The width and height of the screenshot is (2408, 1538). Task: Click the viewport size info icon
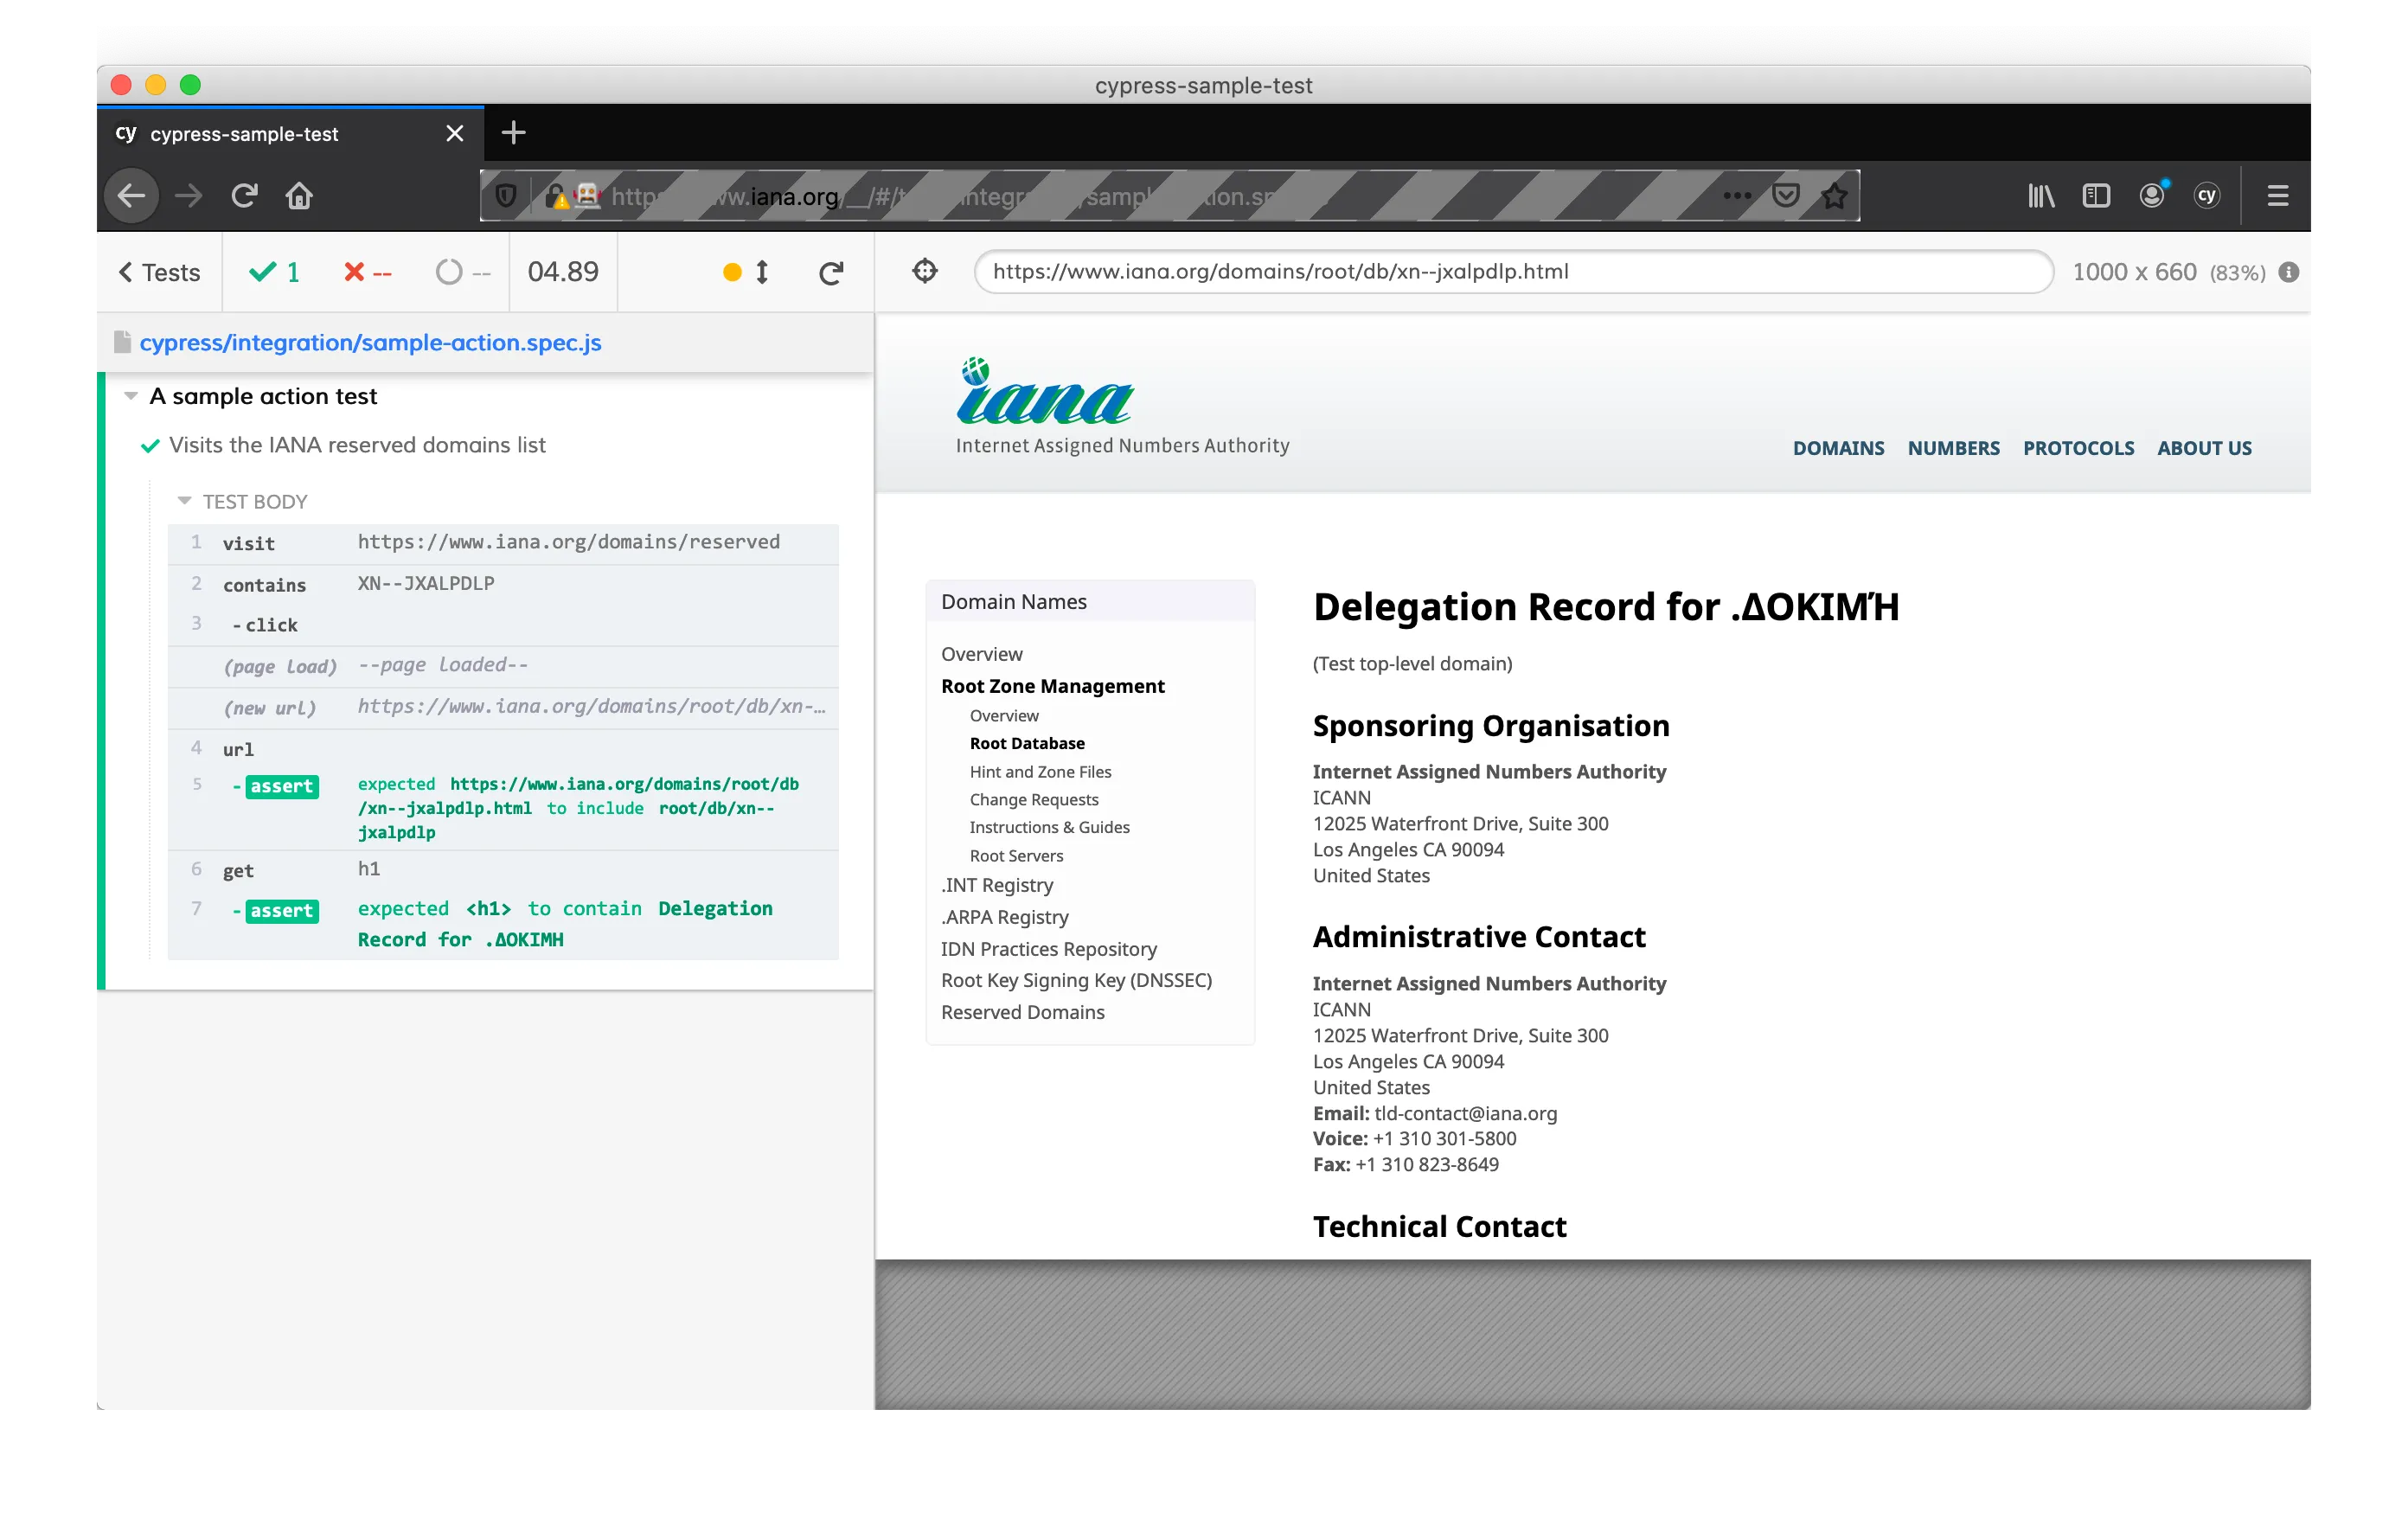(x=2289, y=272)
